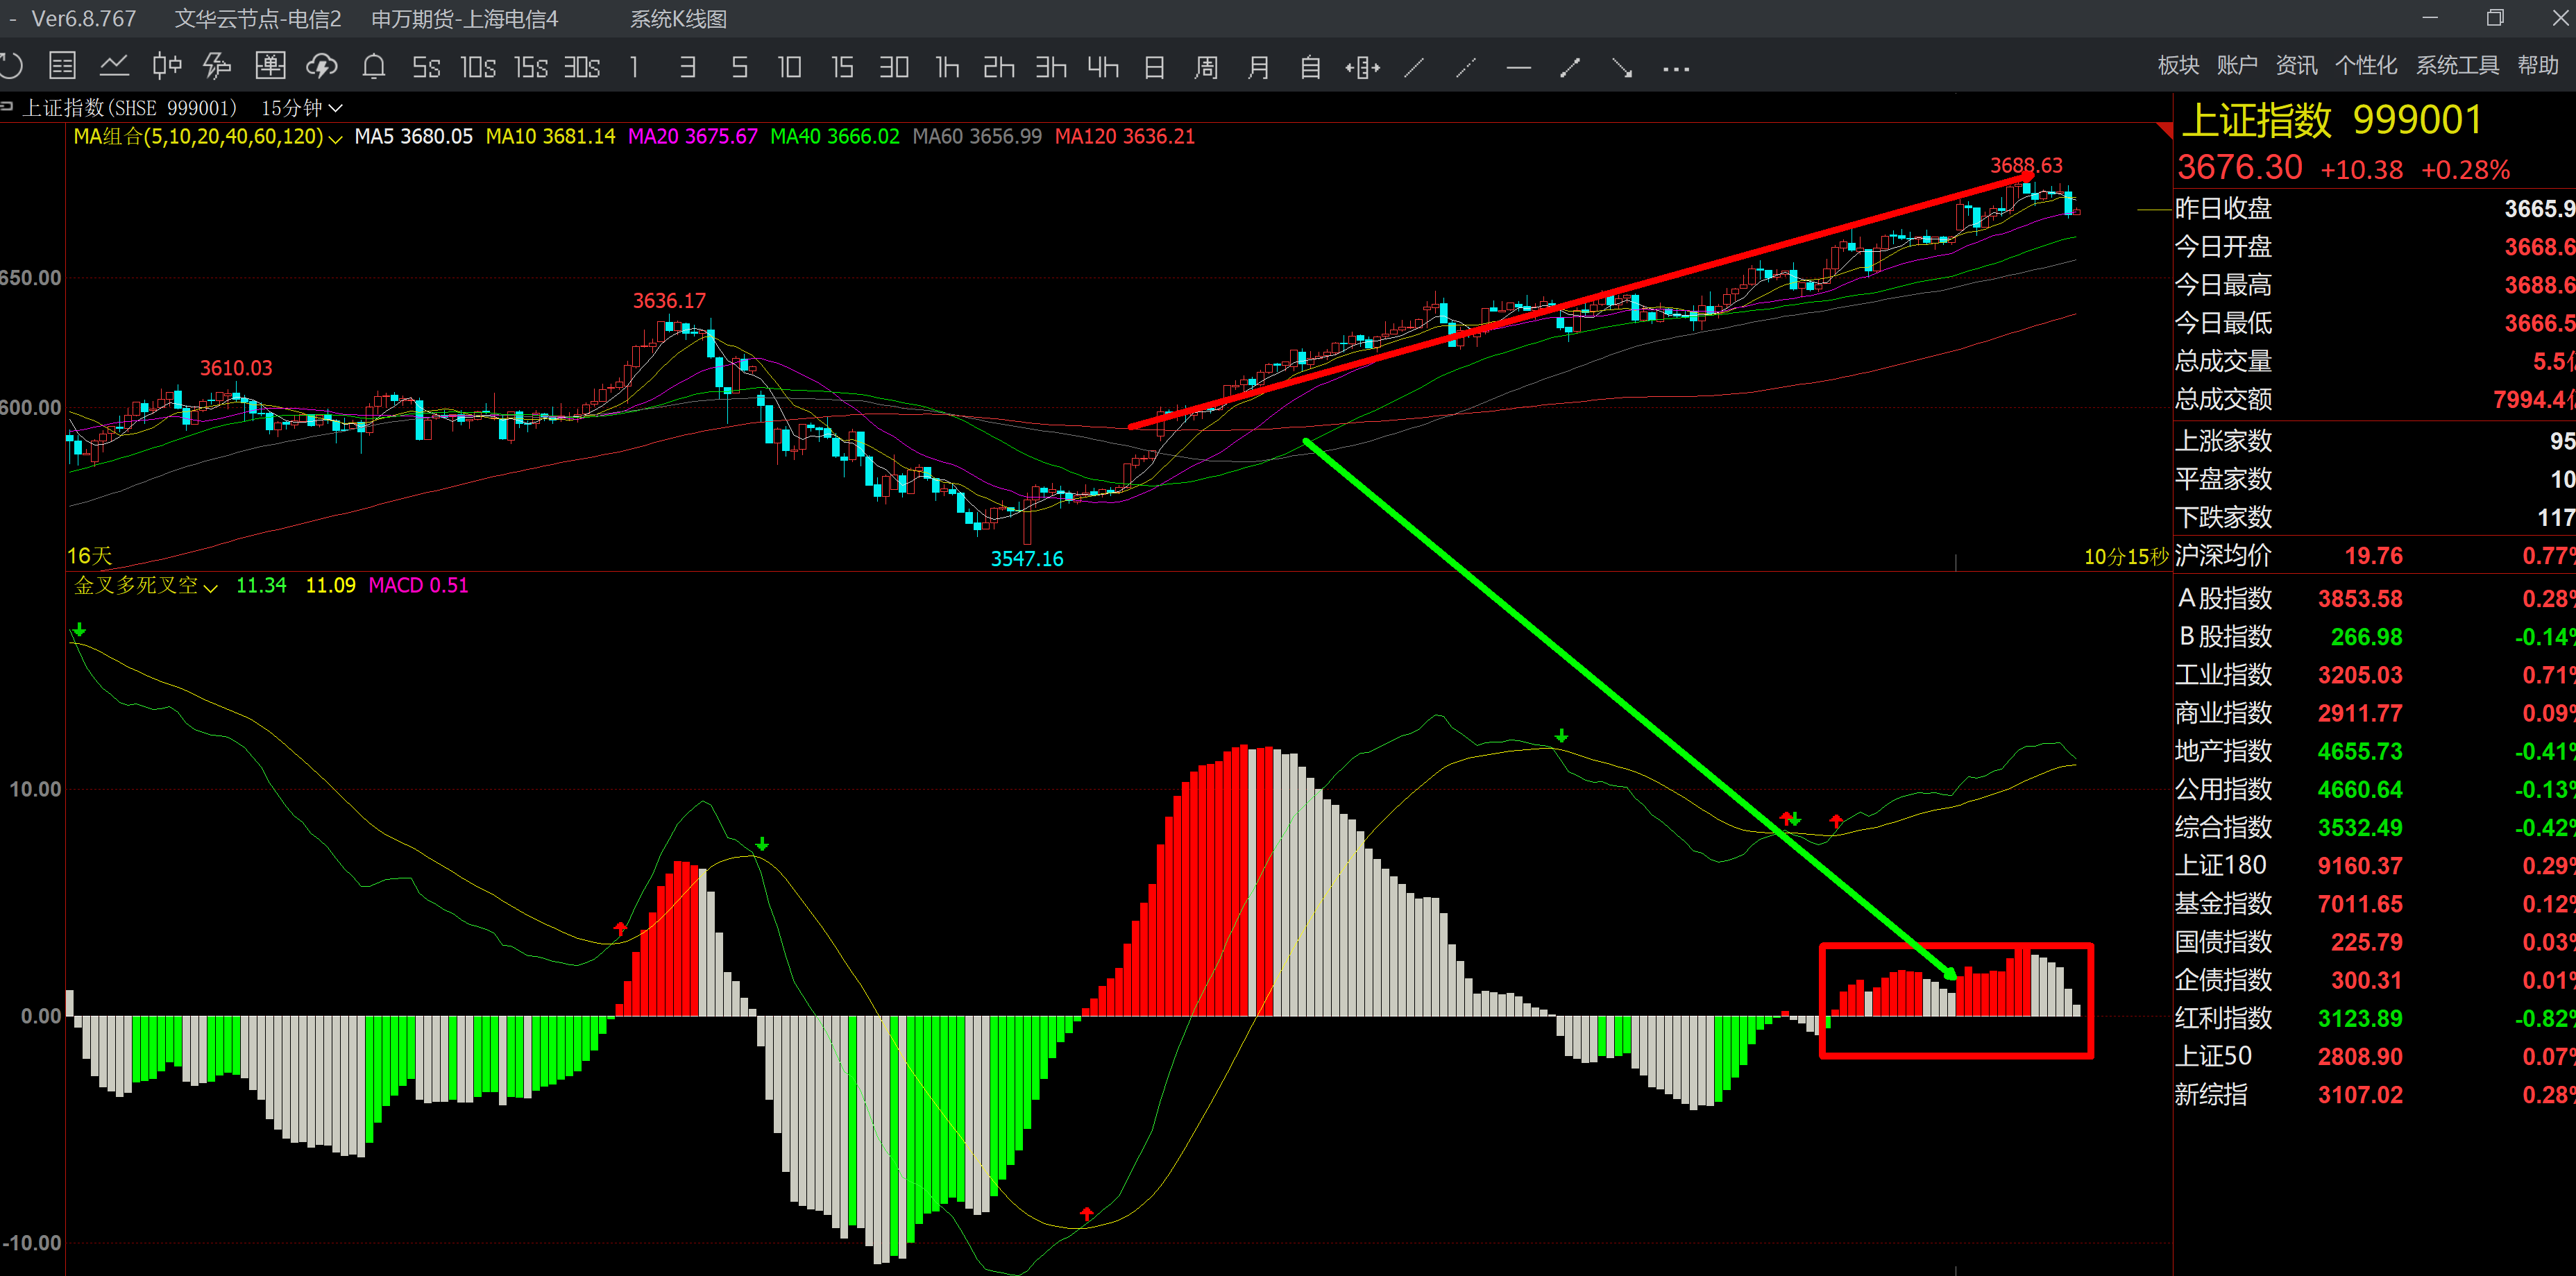Select the 10s period button
The image size is (2576, 1276).
coord(478,67)
